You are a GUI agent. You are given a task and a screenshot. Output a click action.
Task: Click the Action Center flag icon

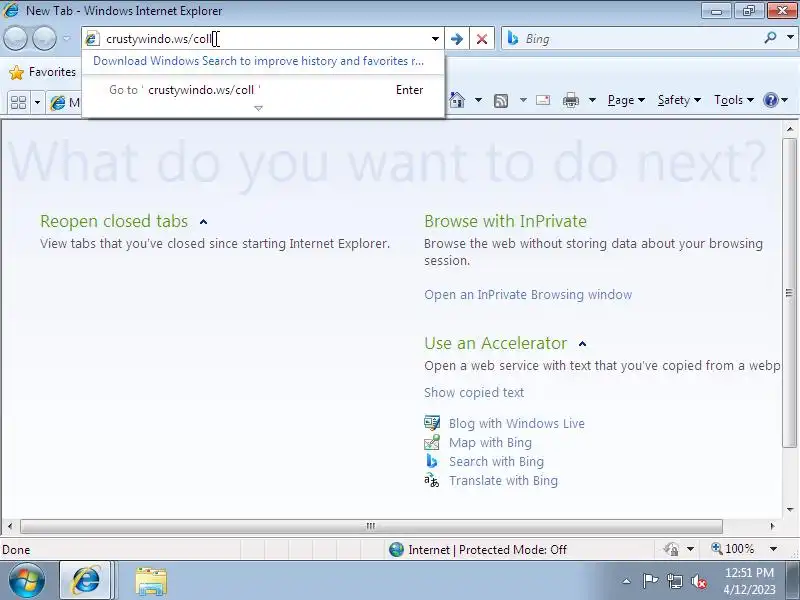point(650,581)
